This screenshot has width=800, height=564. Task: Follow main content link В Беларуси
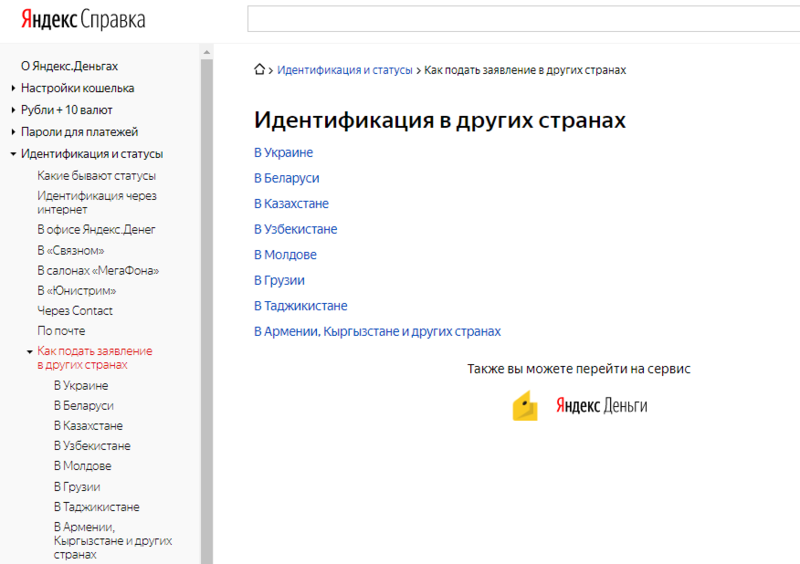tap(287, 178)
